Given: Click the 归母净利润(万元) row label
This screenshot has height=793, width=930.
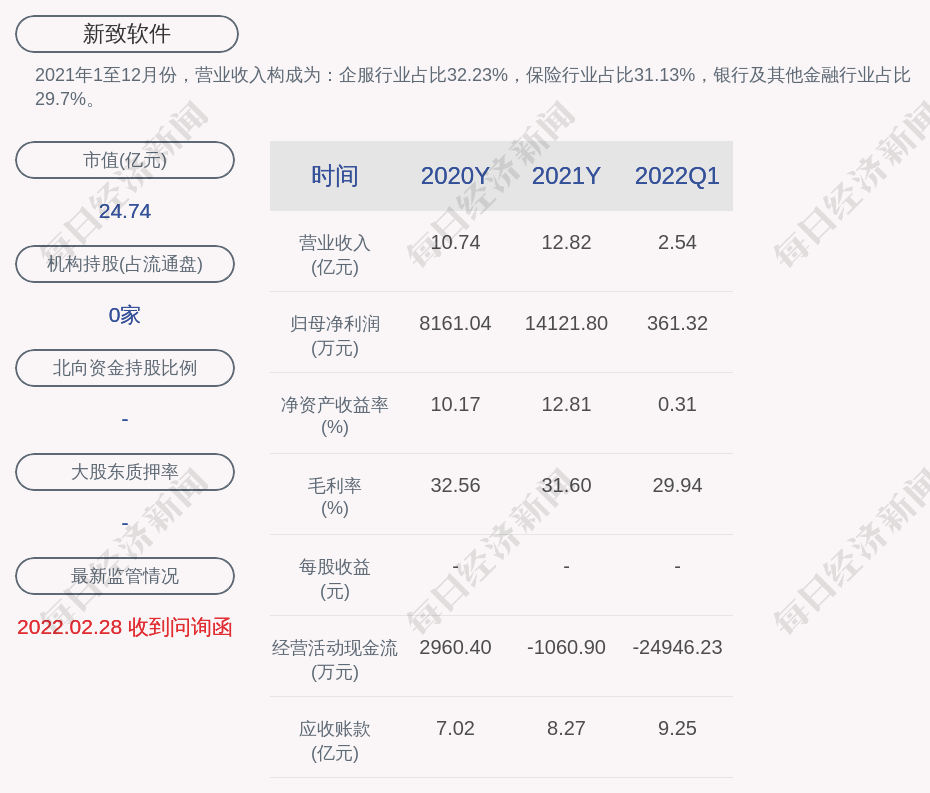Looking at the screenshot, I should (335, 336).
